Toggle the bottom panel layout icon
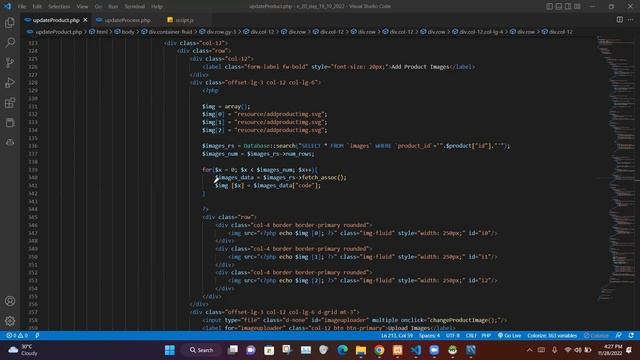 click(559, 6)
